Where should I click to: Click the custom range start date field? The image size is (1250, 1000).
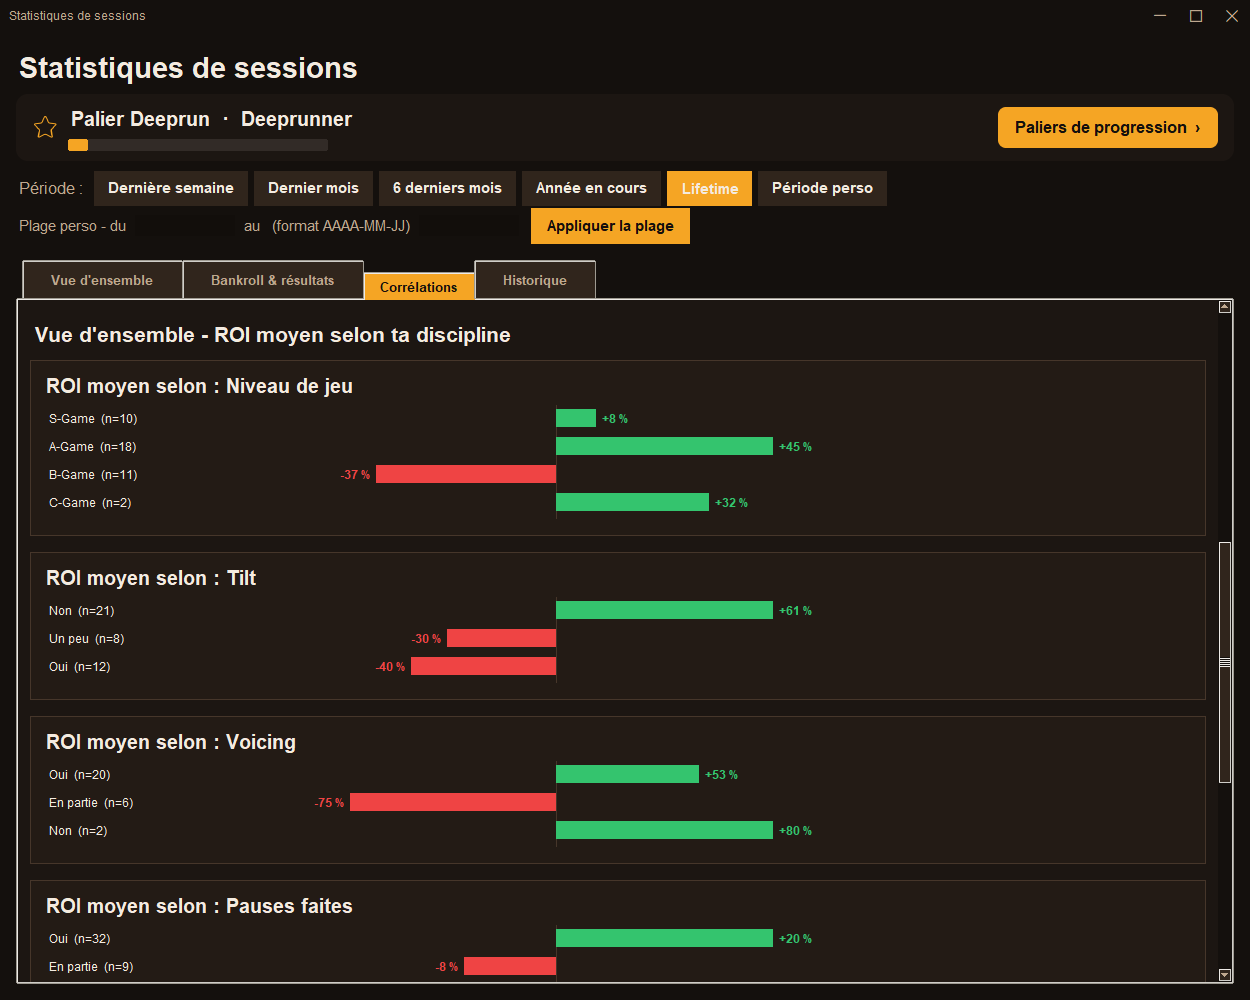(x=185, y=226)
